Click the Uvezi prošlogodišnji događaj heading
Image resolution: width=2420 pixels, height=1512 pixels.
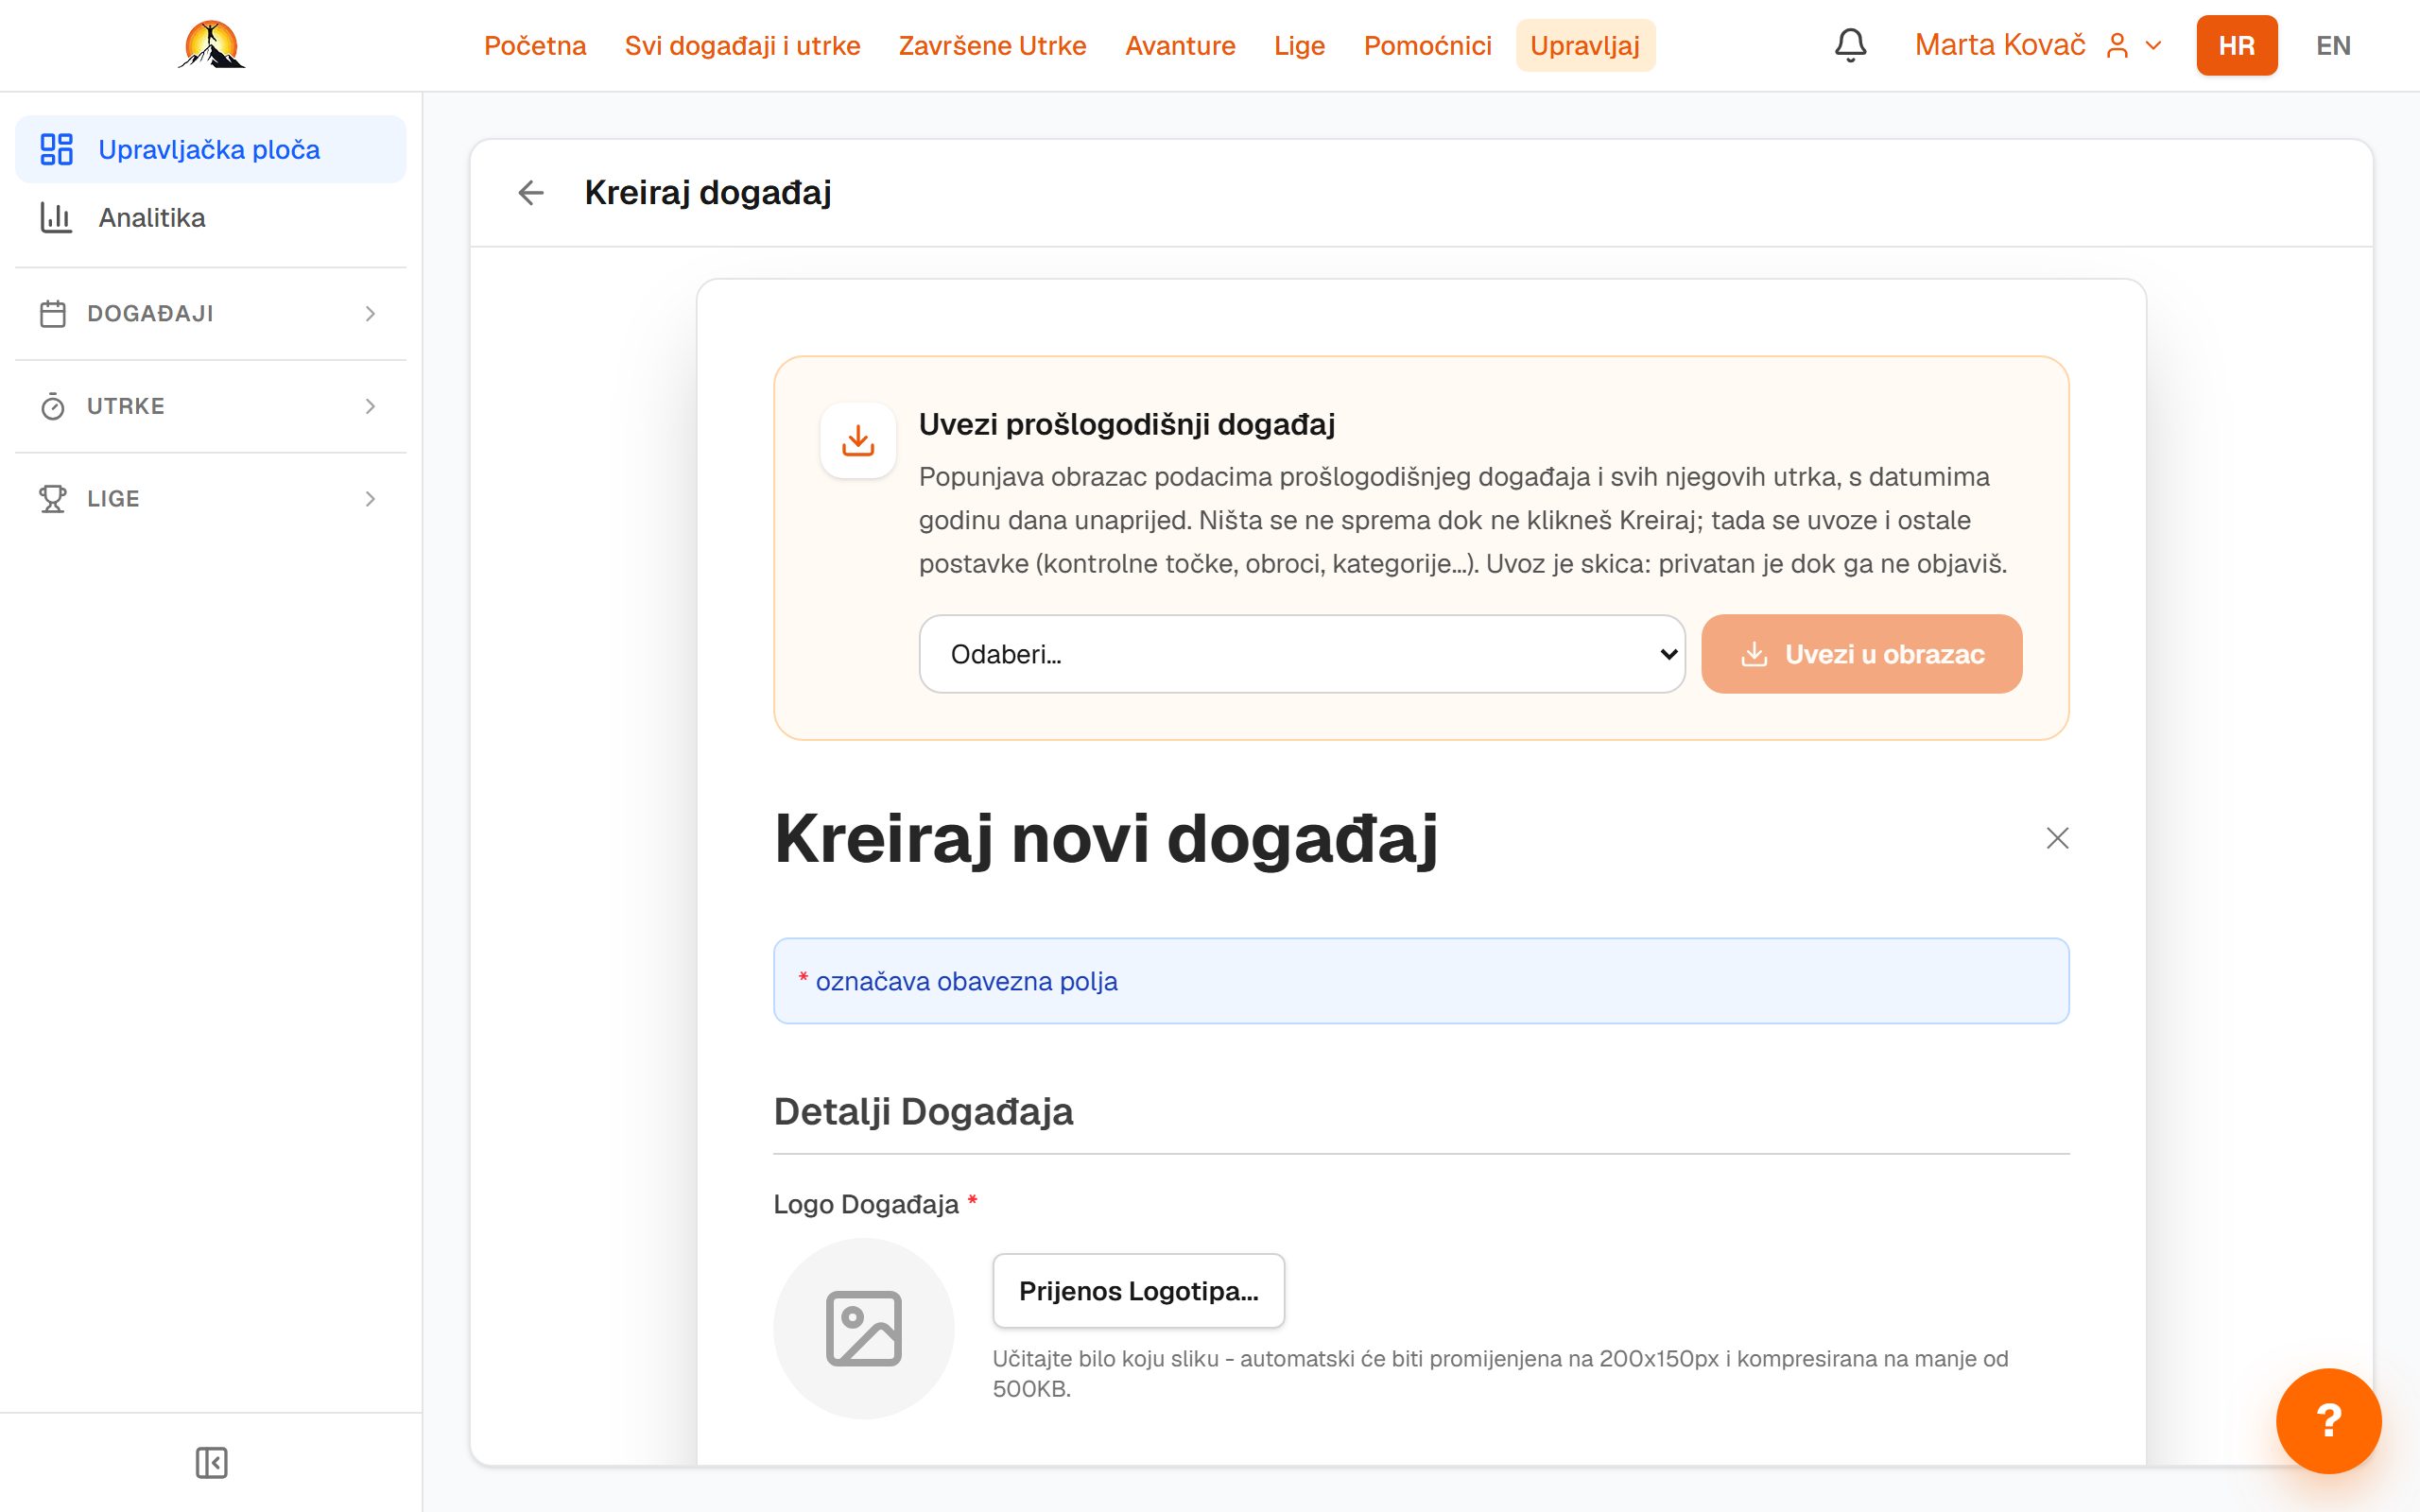pos(1127,424)
